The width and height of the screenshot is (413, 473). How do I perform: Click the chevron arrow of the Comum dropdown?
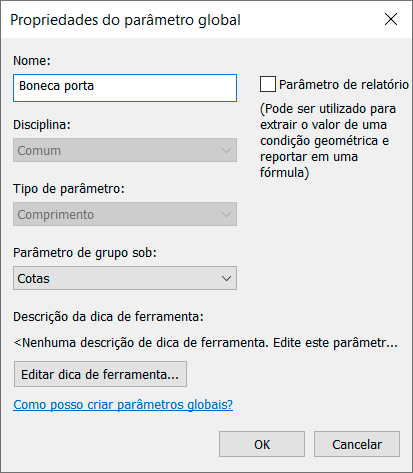point(226,150)
